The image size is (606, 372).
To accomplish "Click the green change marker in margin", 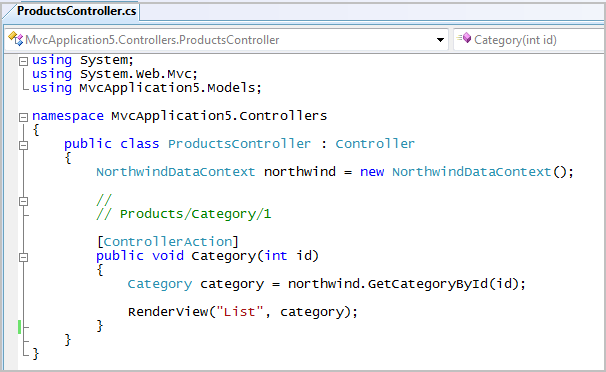I will pyautogui.click(x=19, y=327).
